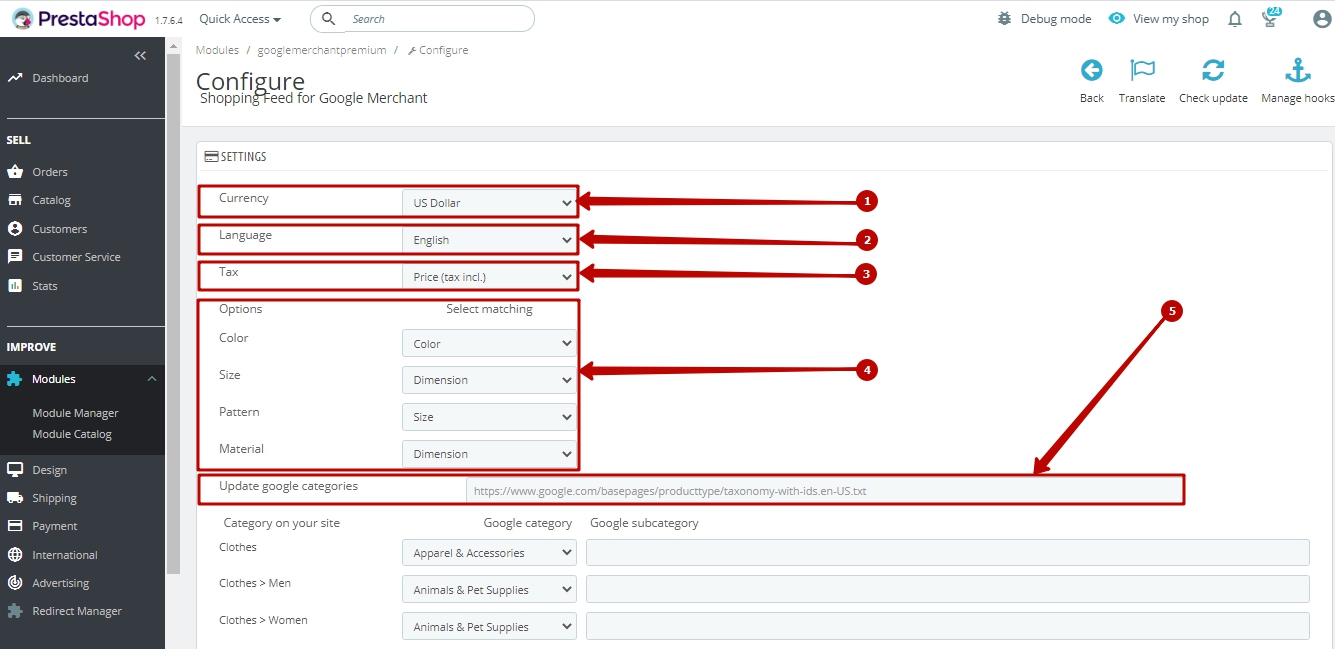Image resolution: width=1335 pixels, height=649 pixels.
Task: Open the Tax price dropdown
Action: (489, 276)
